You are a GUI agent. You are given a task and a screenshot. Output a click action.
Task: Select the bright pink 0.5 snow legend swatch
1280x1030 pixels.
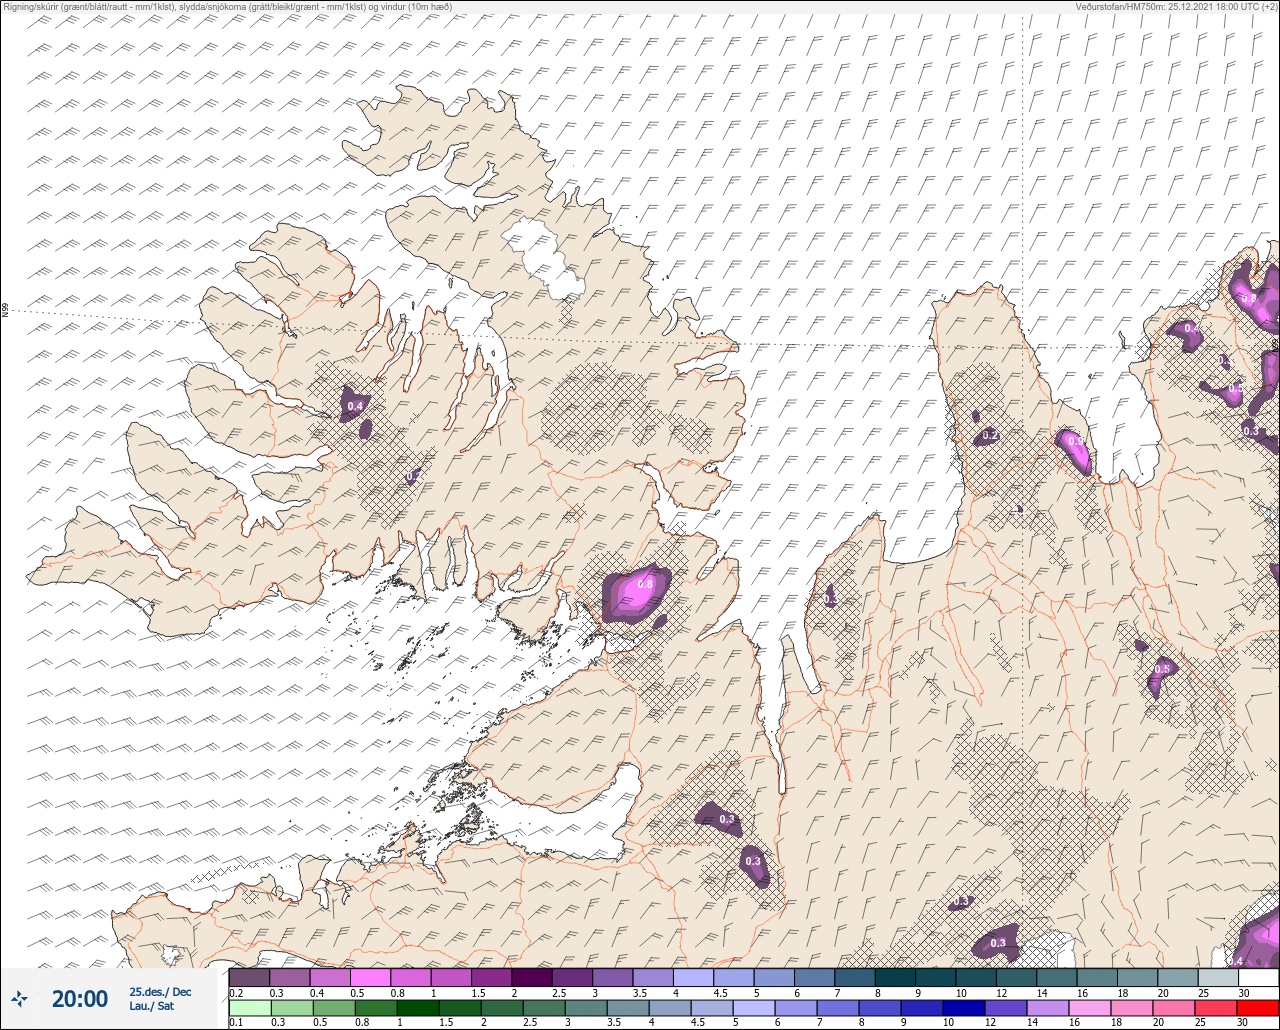[370, 977]
